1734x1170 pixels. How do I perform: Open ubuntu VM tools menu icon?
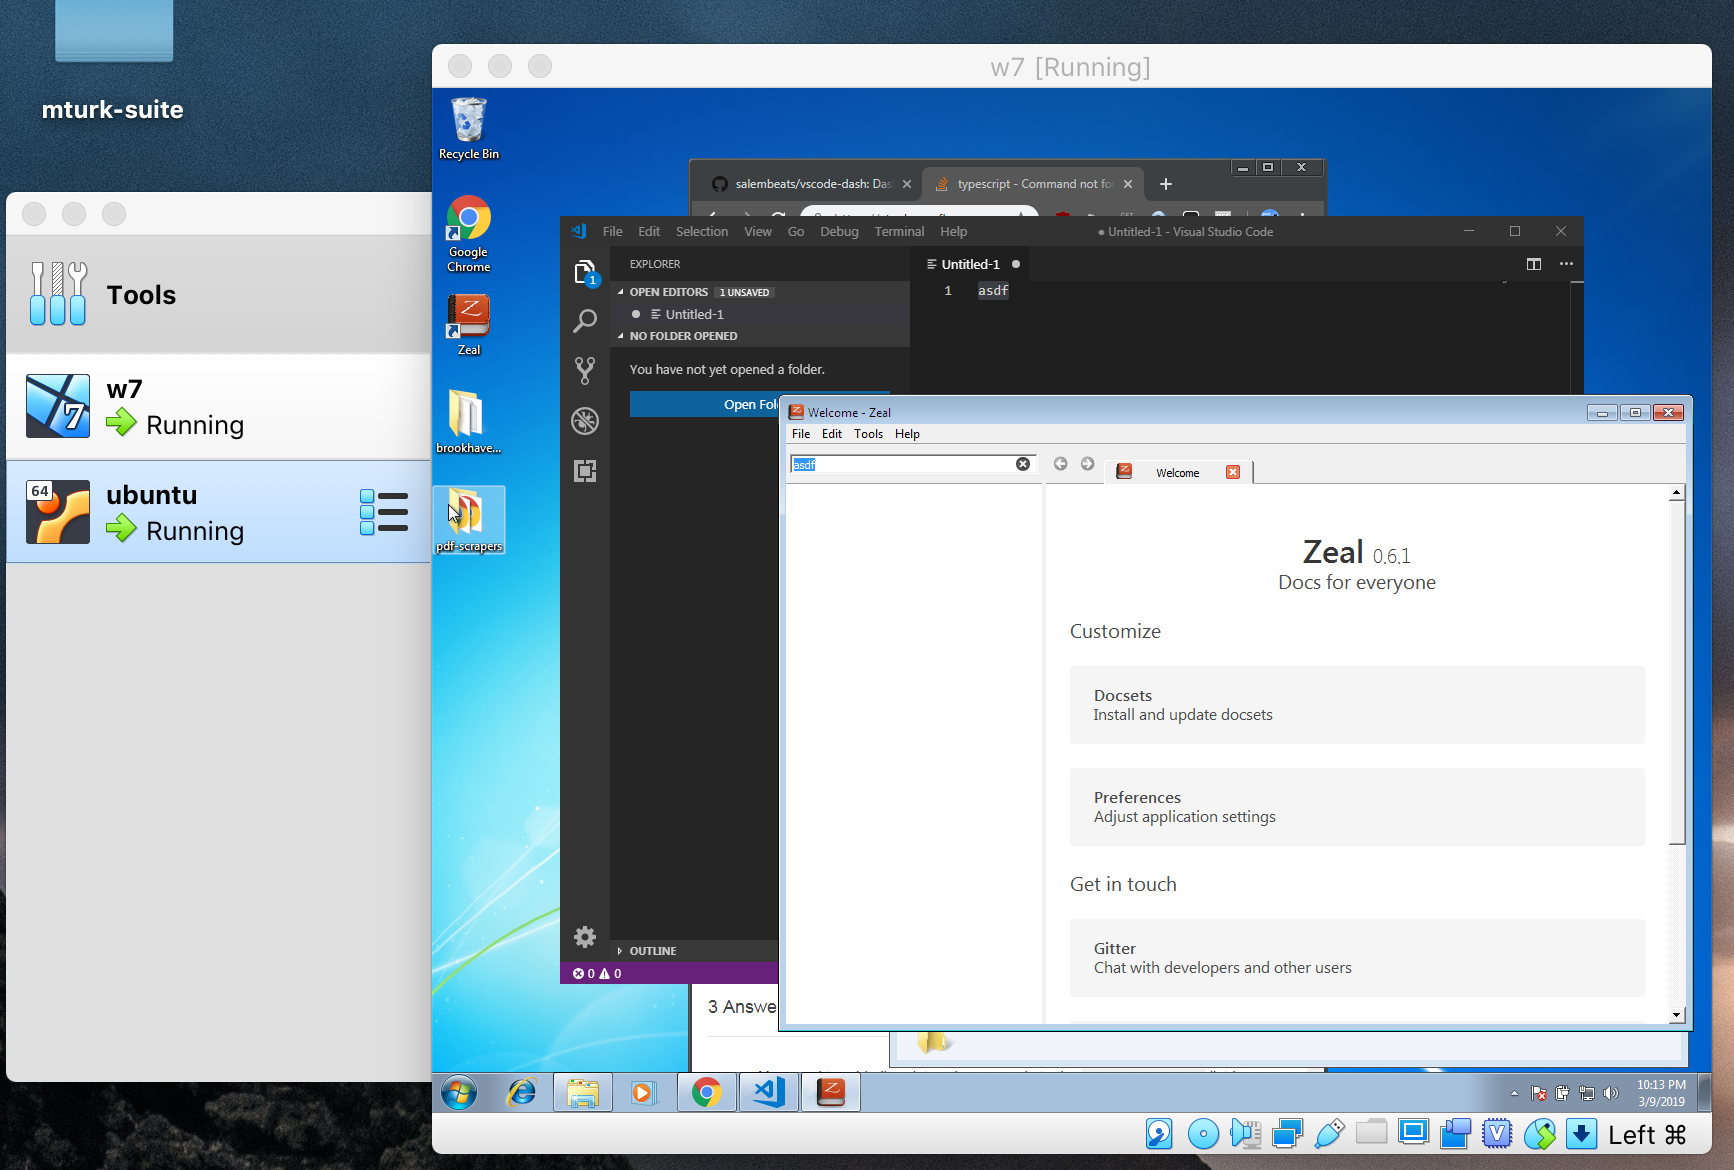[x=384, y=512]
